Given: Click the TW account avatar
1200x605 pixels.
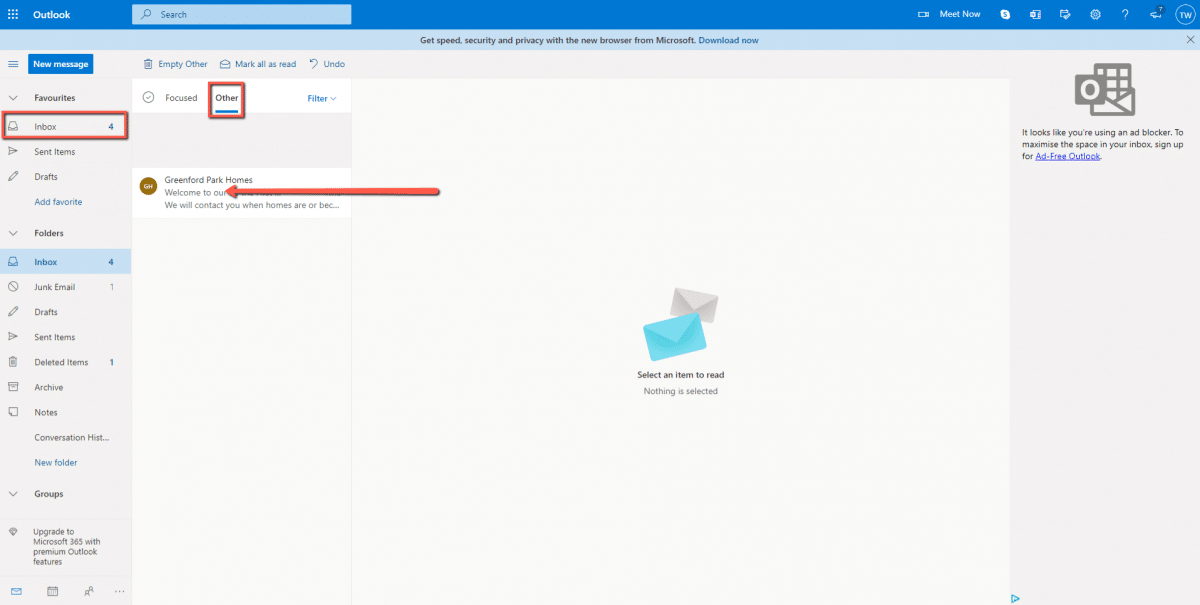Looking at the screenshot, I should [x=1184, y=14].
